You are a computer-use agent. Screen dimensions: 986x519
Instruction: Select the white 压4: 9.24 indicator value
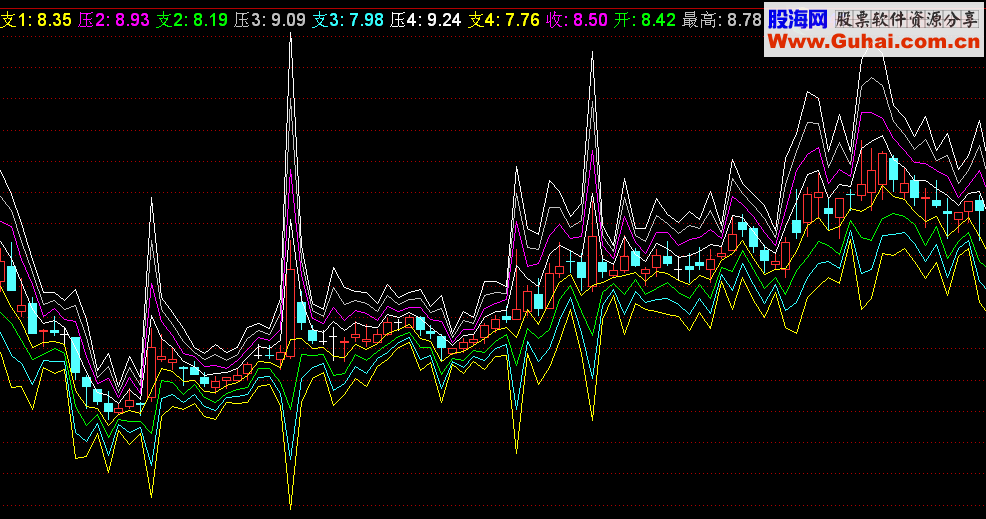pos(426,20)
